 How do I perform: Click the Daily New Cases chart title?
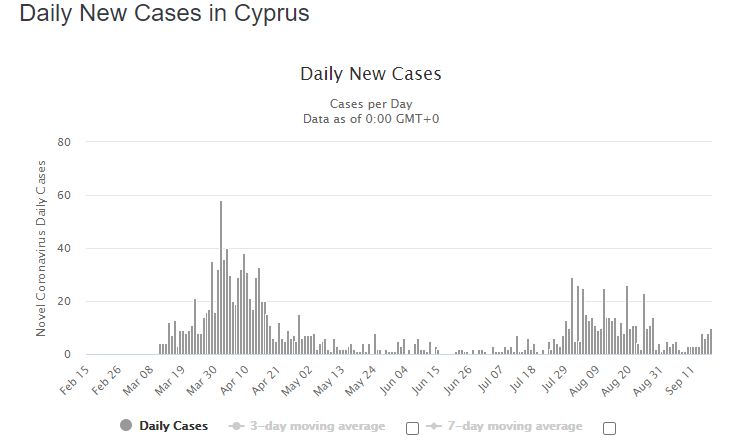[x=370, y=74]
